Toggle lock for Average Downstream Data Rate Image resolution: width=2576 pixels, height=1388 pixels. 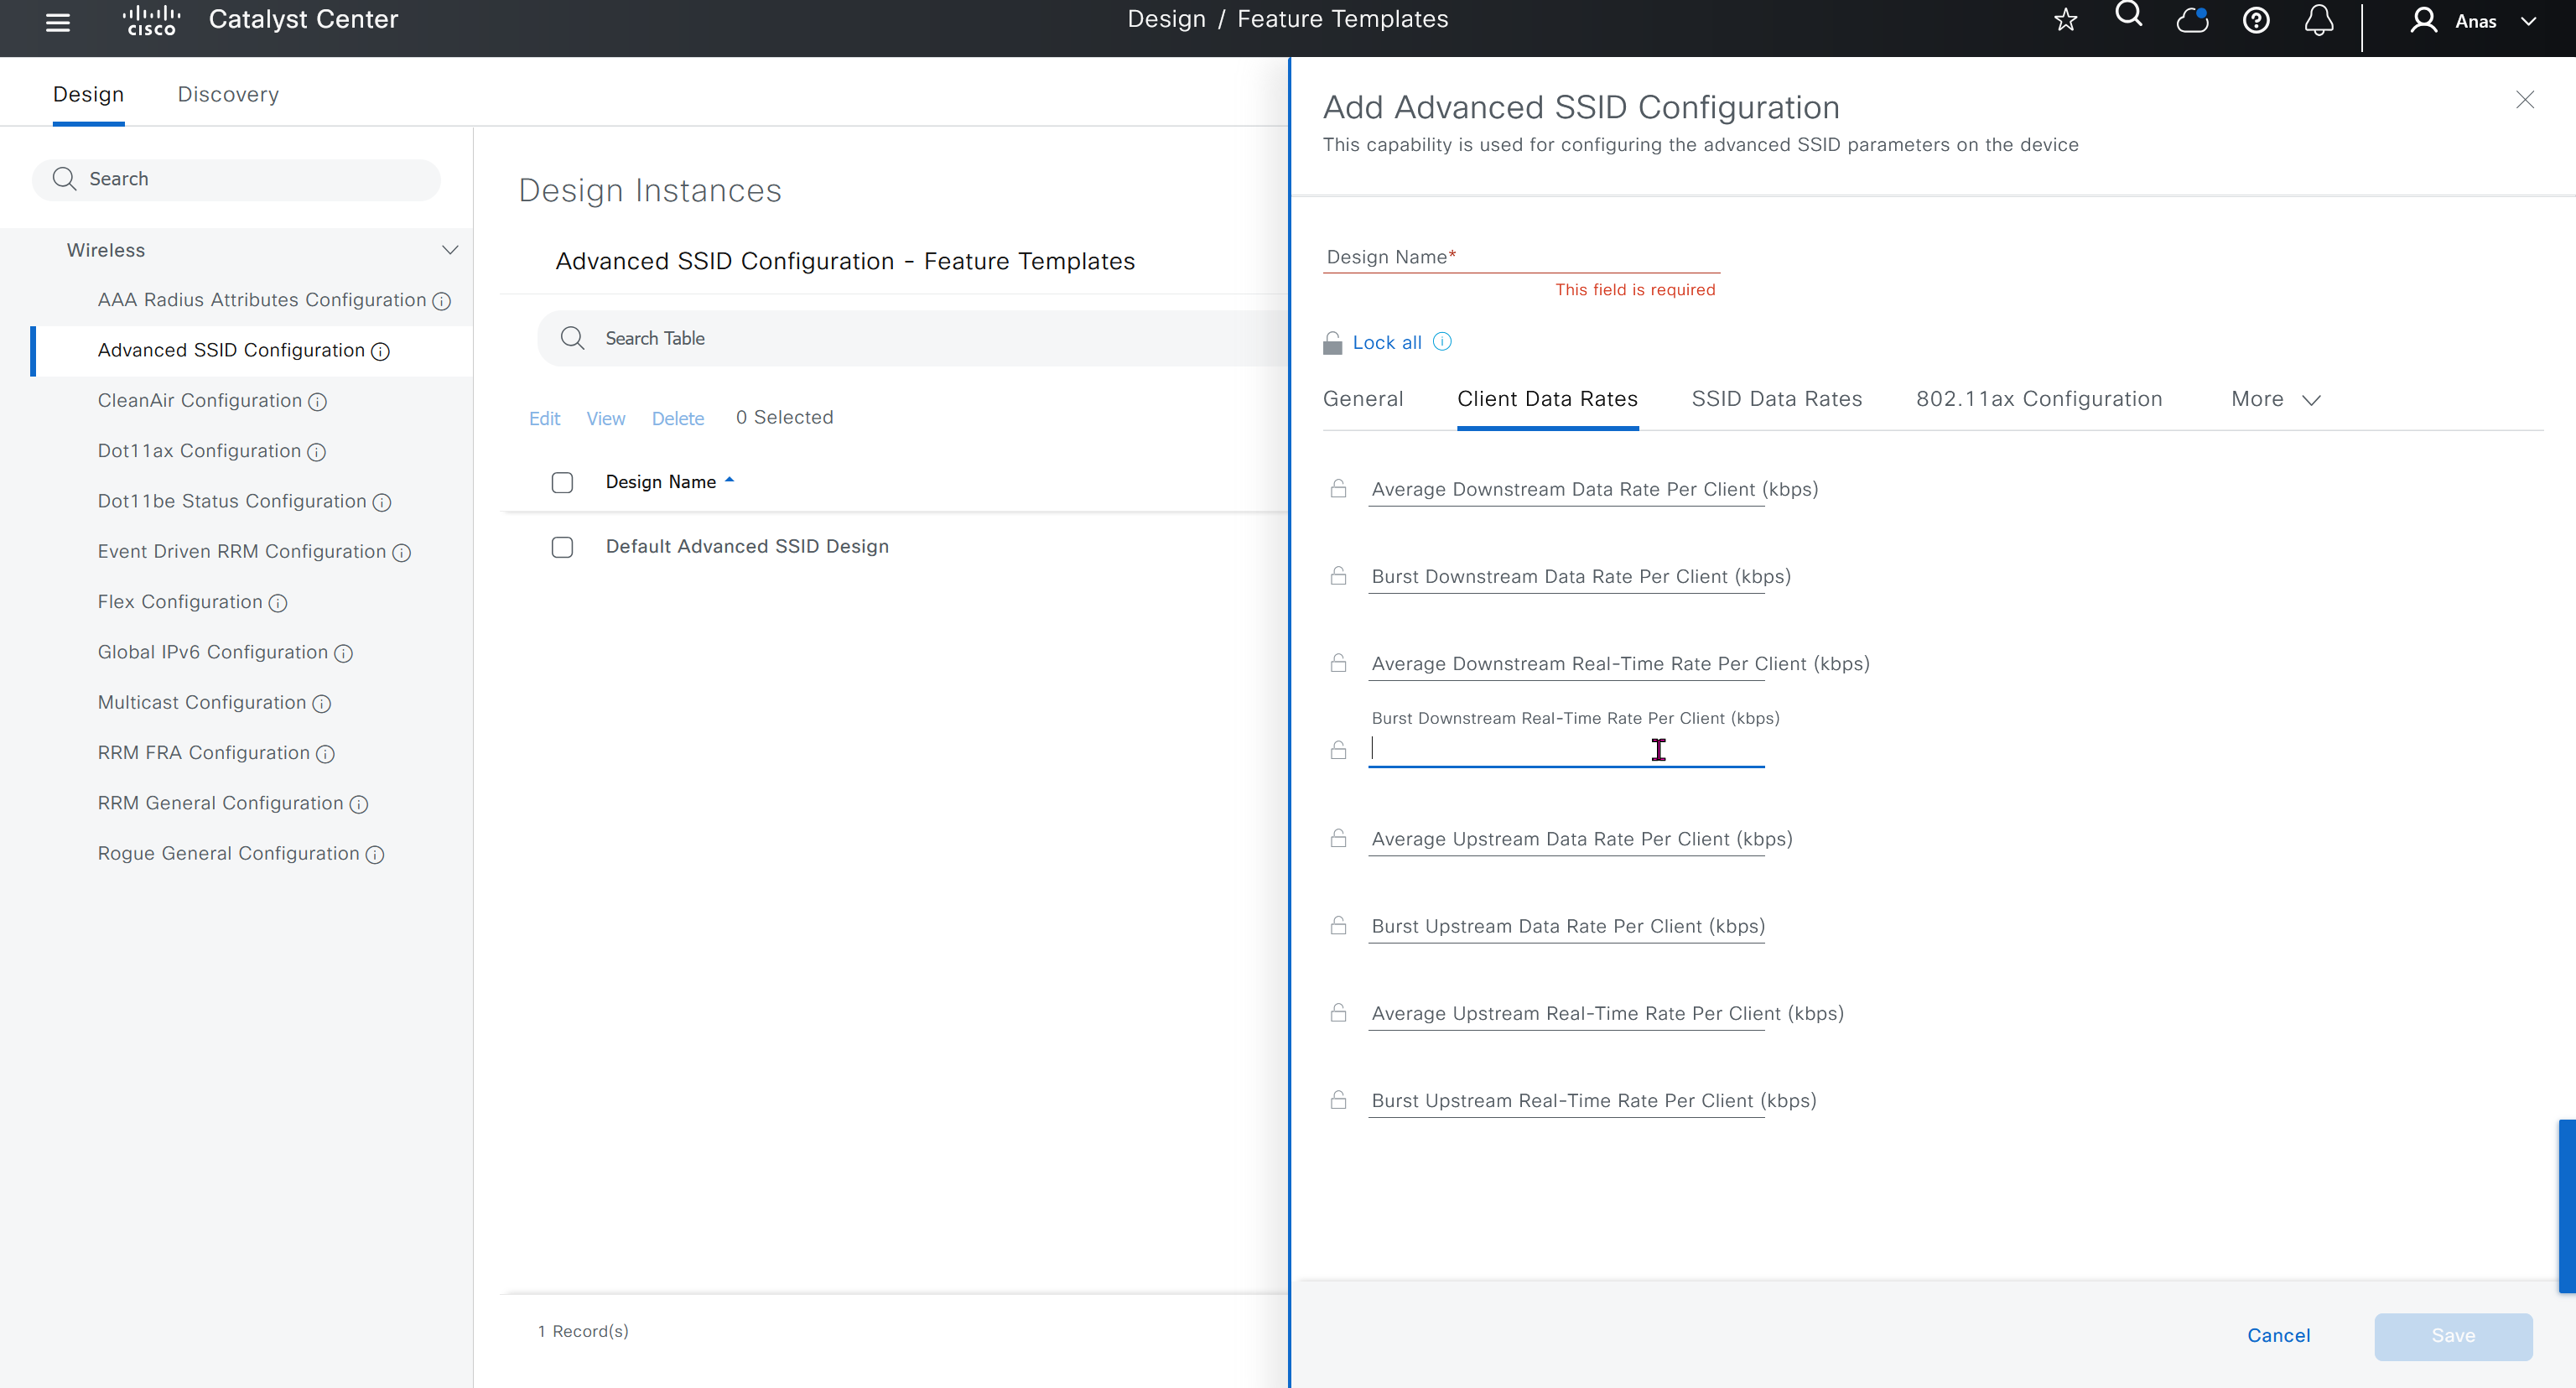(x=1338, y=489)
